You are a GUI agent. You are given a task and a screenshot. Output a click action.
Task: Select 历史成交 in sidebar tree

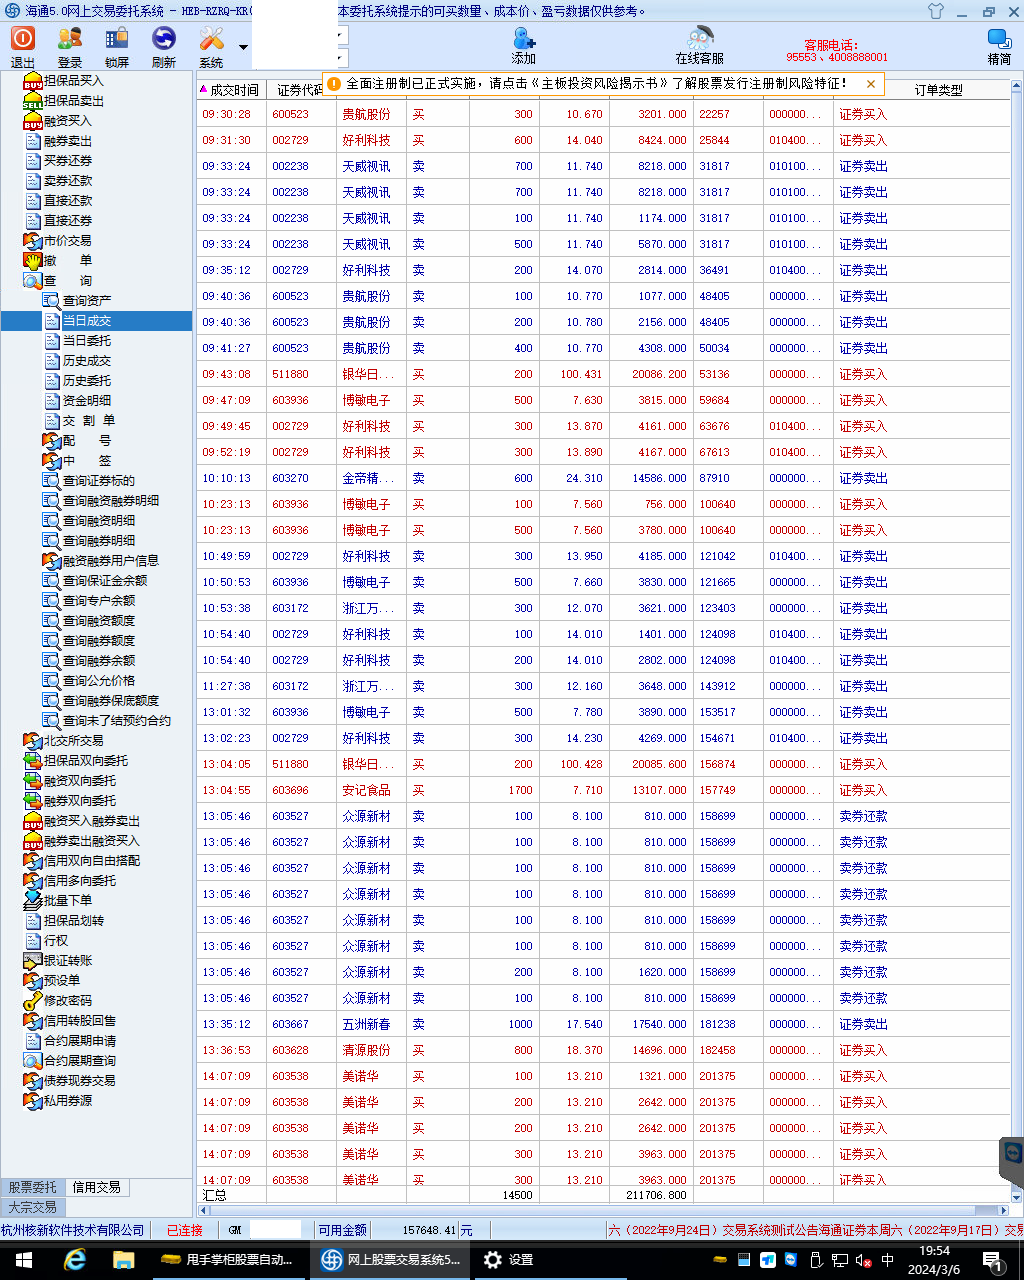point(87,361)
